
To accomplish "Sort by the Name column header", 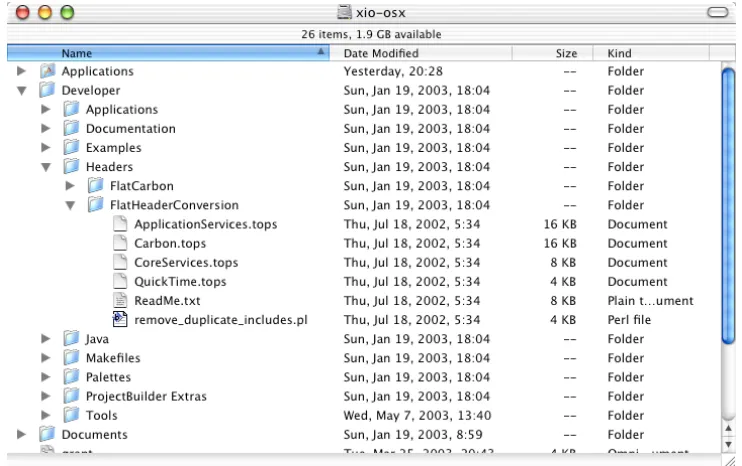I will point(168,53).
